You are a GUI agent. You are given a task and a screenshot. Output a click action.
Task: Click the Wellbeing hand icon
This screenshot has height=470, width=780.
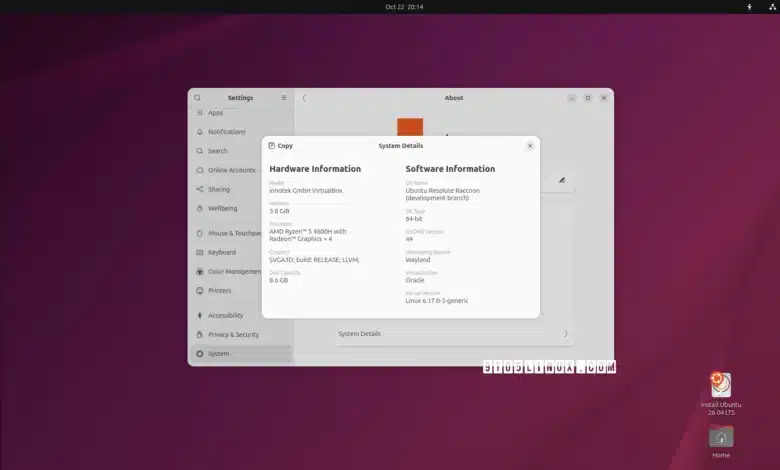[199, 208]
